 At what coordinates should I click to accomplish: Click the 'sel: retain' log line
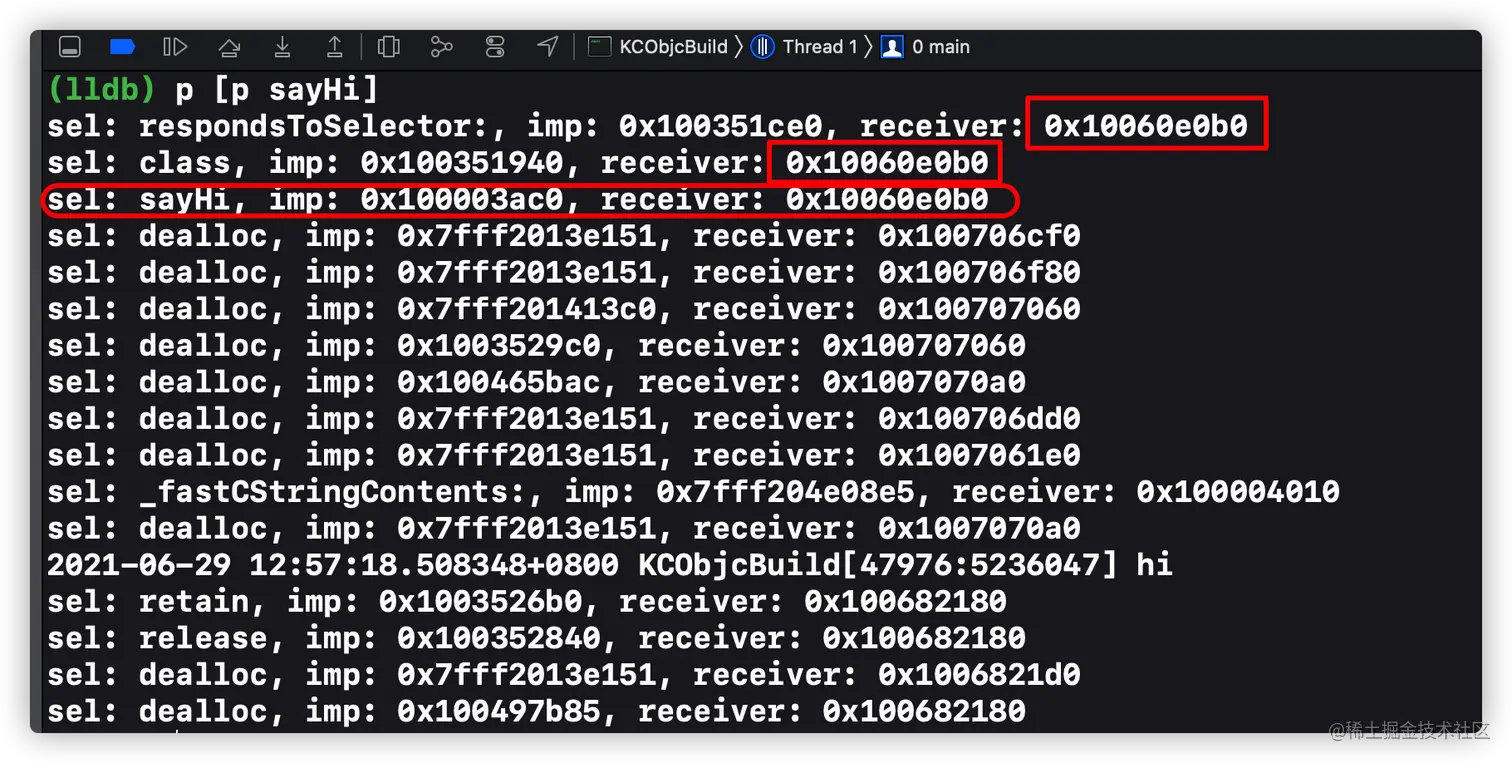point(527,601)
